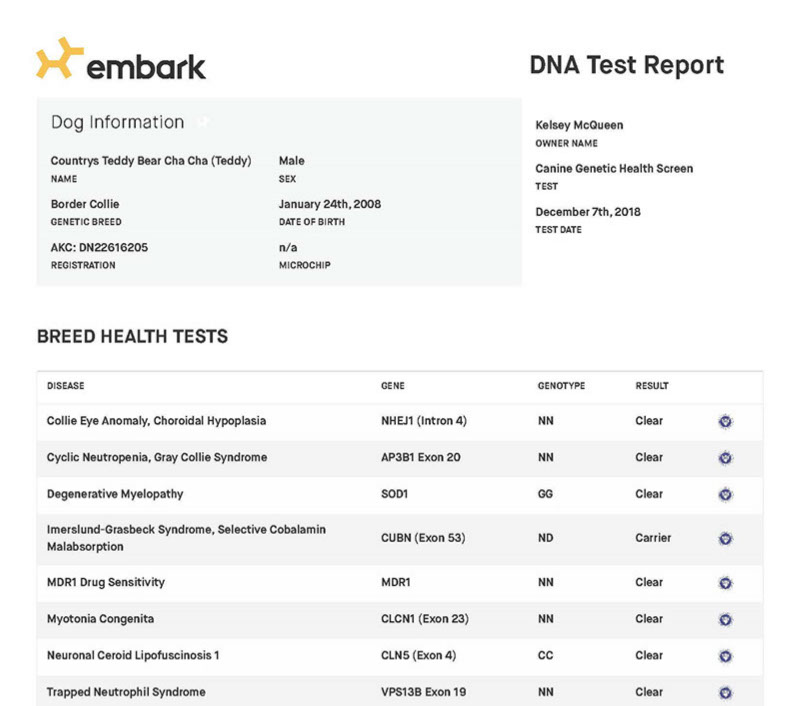The image size is (791, 706).
Task: Select the MDR1 Drug Sensitivity badge icon
Action: tap(725, 582)
